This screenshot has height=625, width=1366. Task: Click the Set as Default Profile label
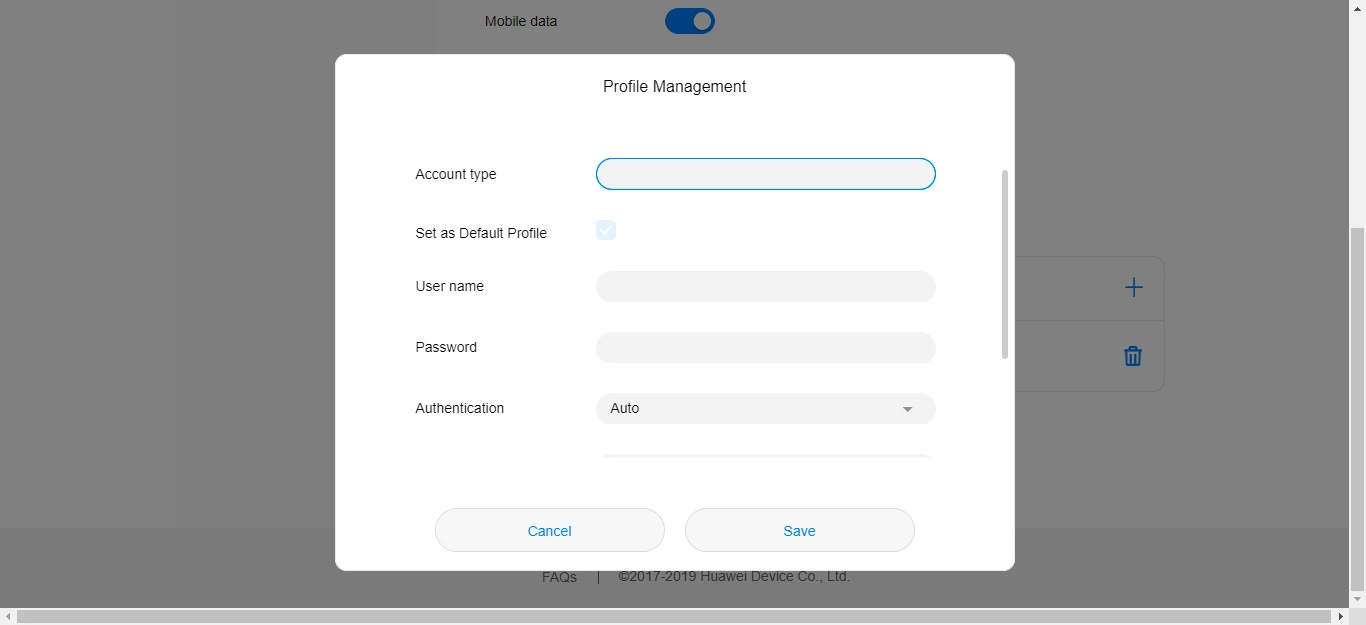tap(481, 233)
